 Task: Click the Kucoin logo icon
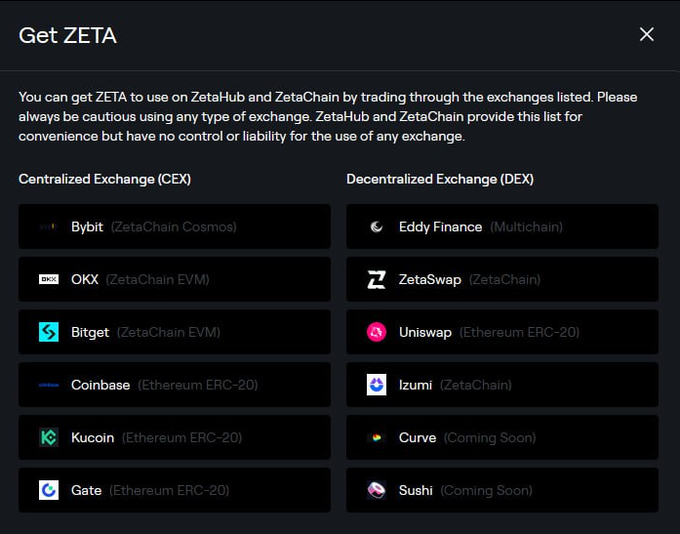point(49,437)
